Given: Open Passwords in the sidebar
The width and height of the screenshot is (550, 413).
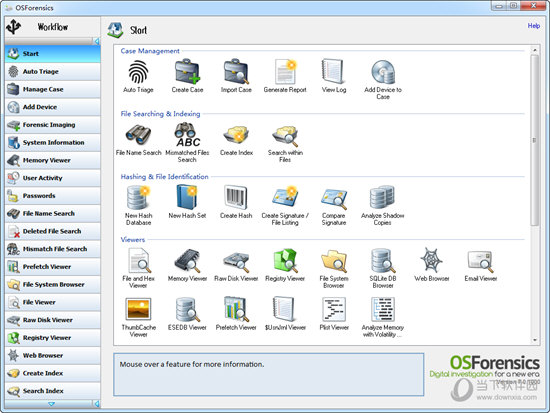Looking at the screenshot, I should click(x=53, y=196).
